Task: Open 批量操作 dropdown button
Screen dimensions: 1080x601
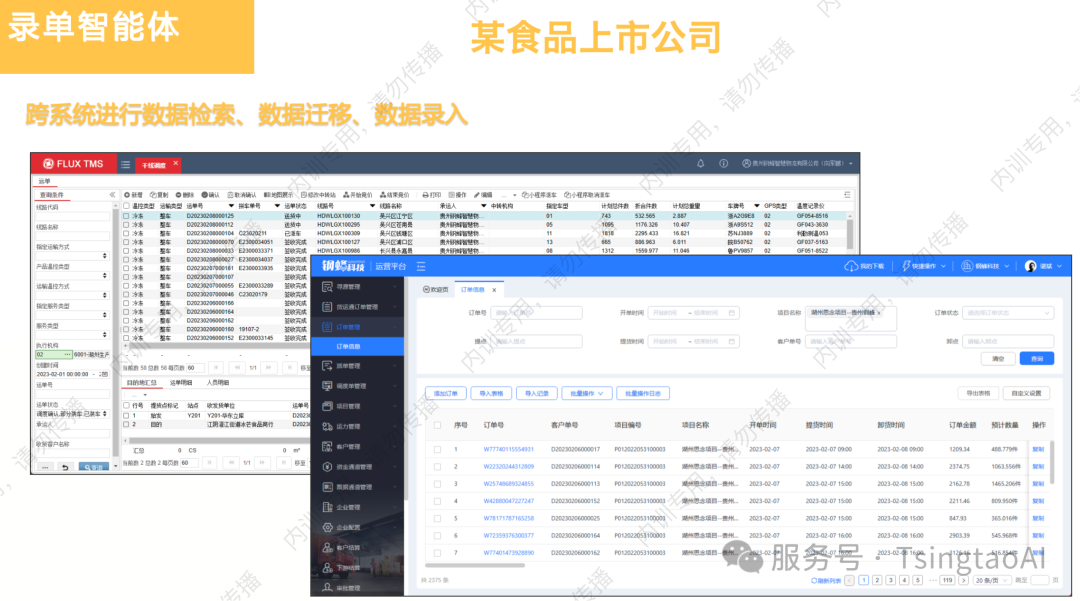Action: pos(586,393)
